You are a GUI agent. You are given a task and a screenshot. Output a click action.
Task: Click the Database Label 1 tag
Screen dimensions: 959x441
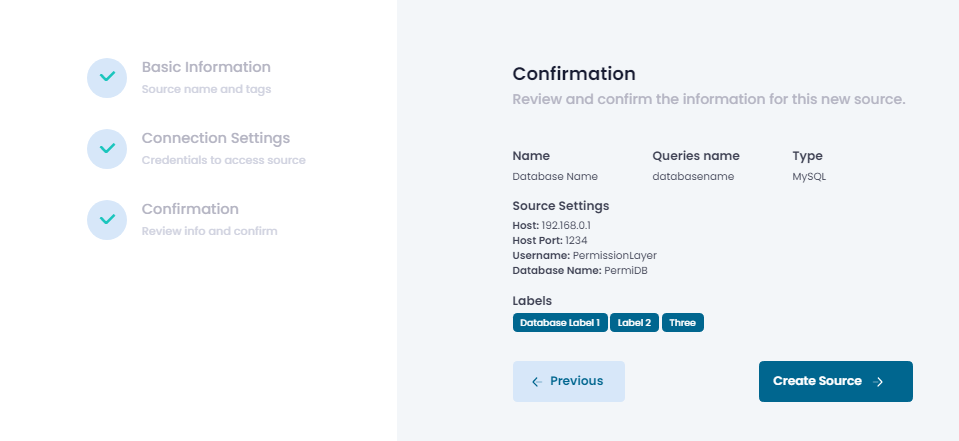pos(560,323)
